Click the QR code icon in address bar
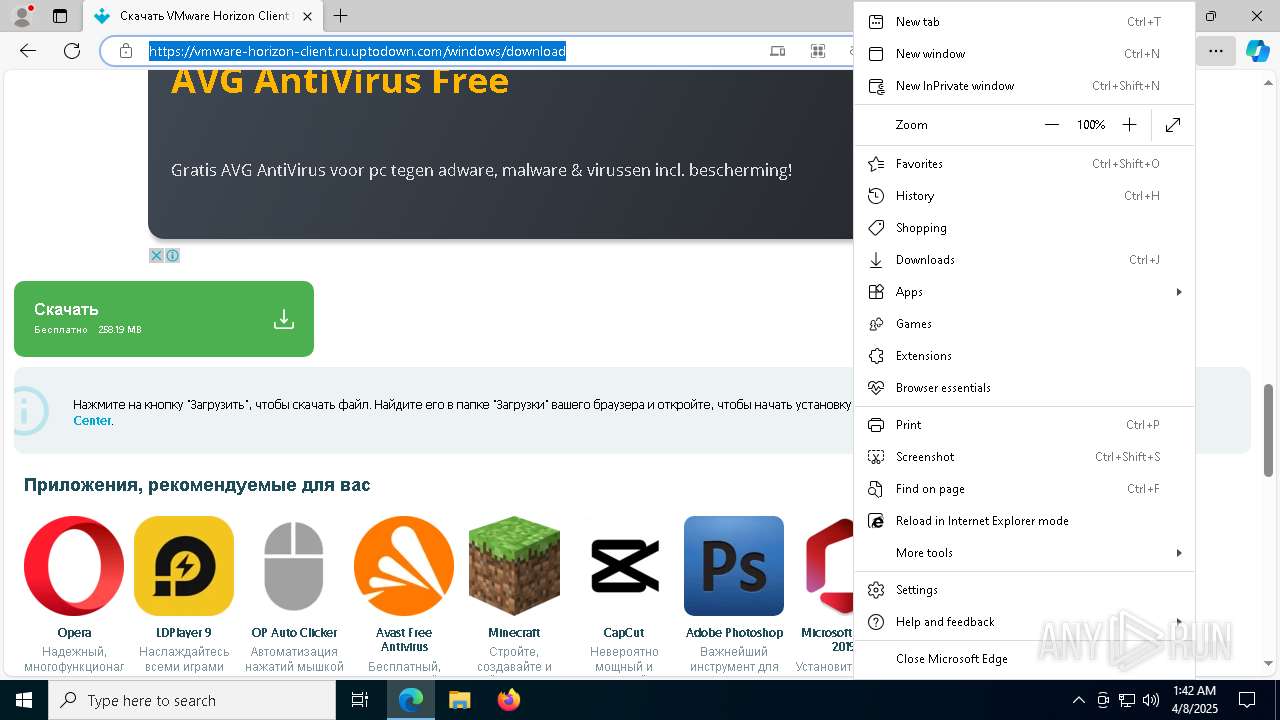The image size is (1280, 720). coord(818,51)
